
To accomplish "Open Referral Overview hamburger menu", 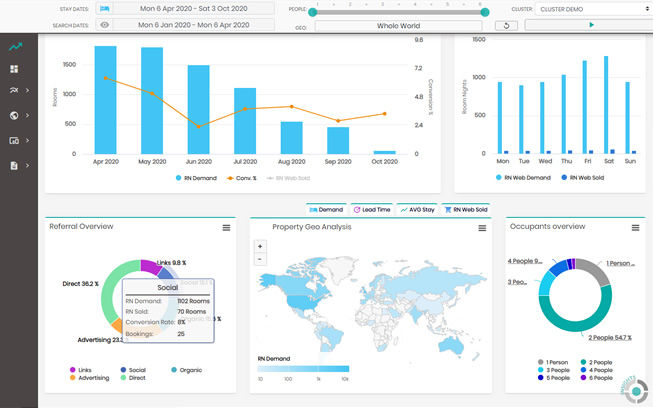I will coord(226,228).
